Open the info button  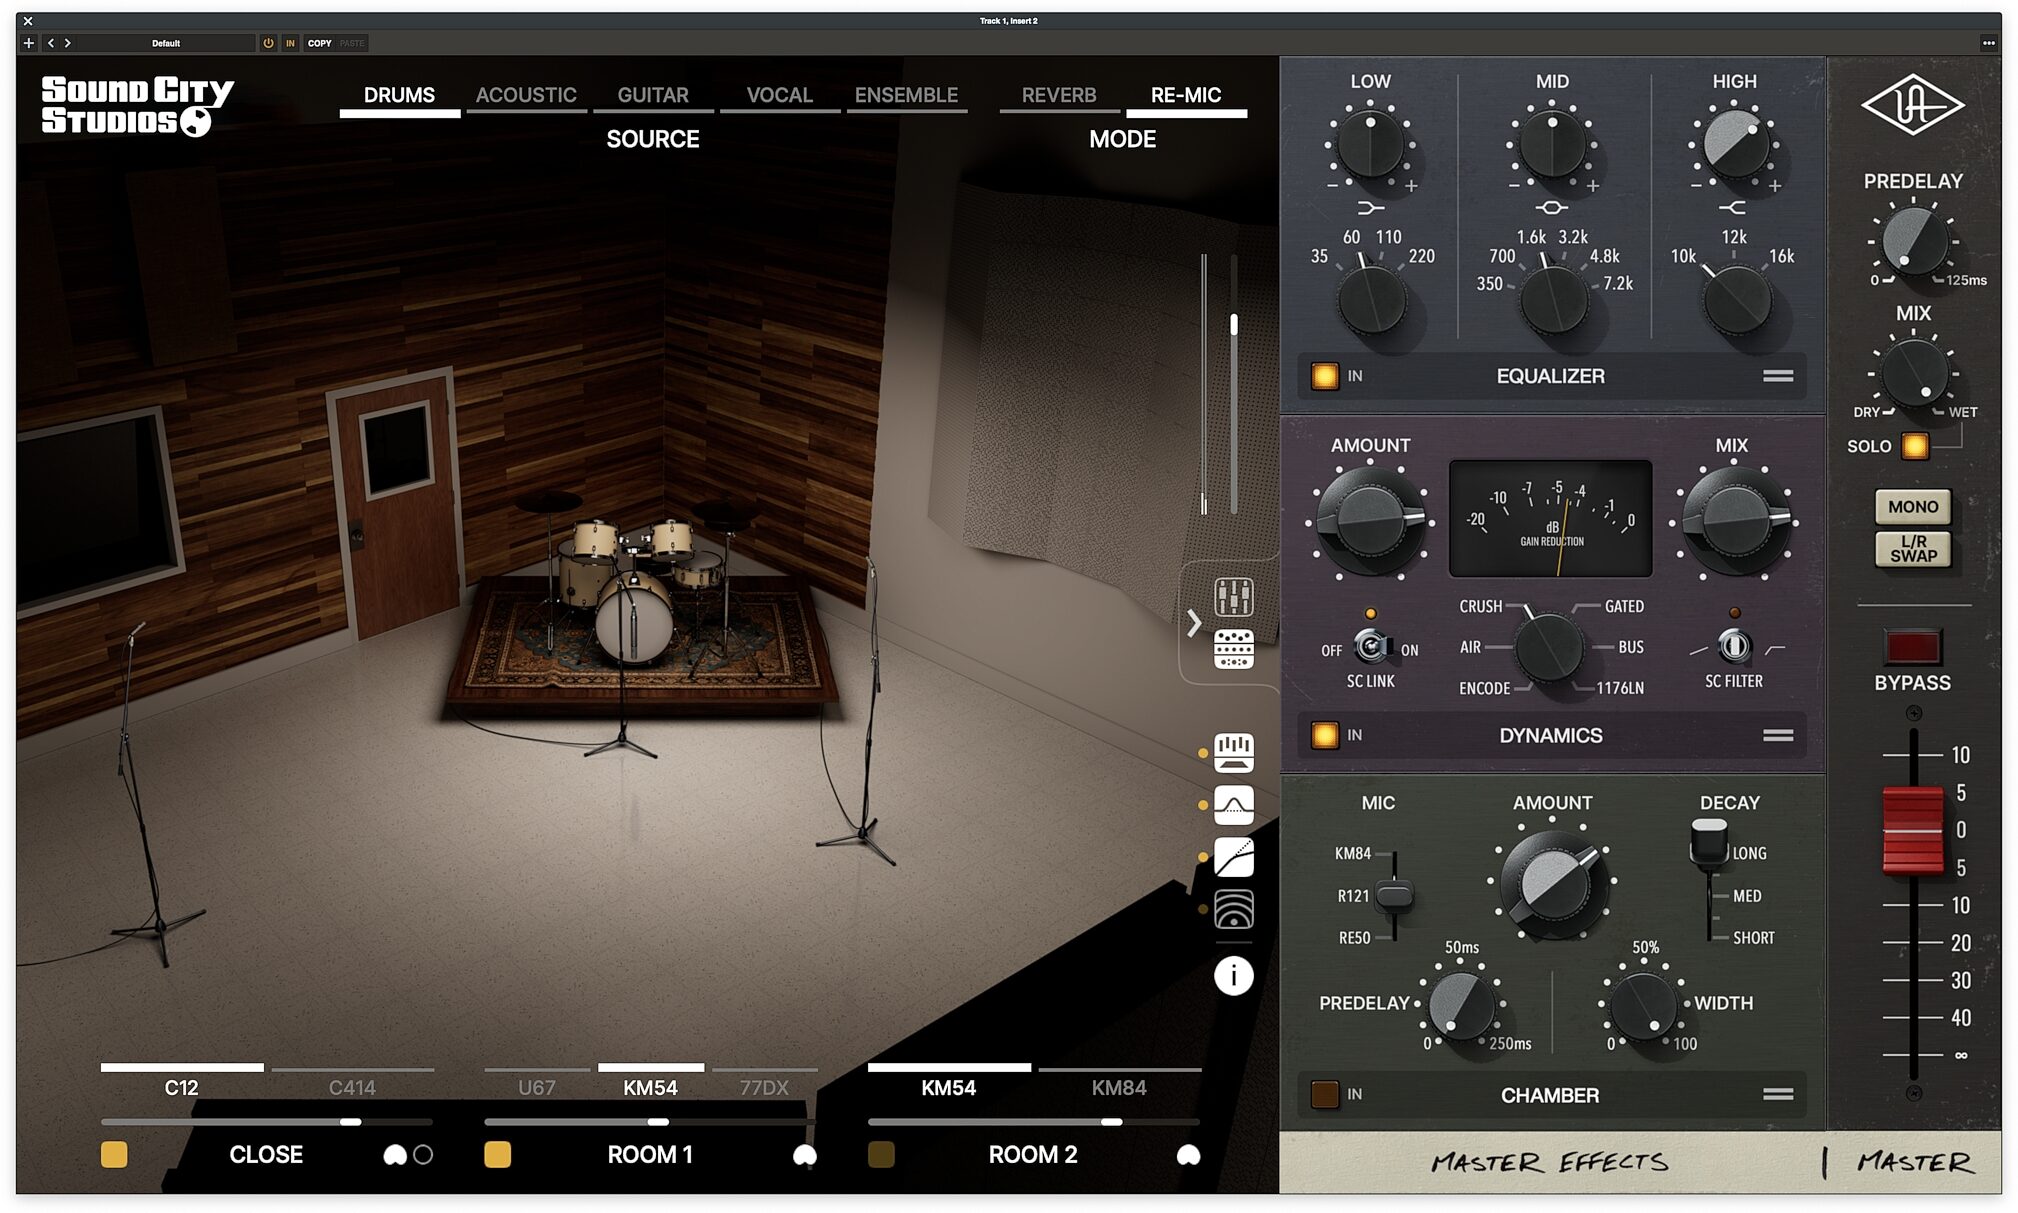pos(1233,975)
